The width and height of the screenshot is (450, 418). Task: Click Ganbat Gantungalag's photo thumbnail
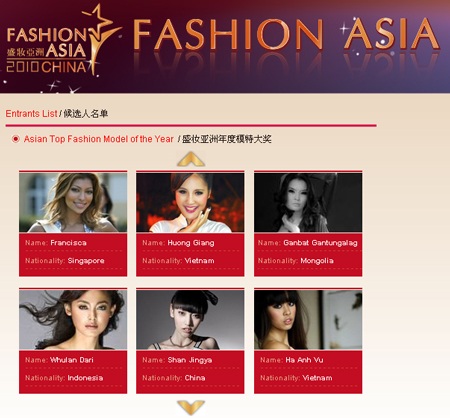(308, 202)
